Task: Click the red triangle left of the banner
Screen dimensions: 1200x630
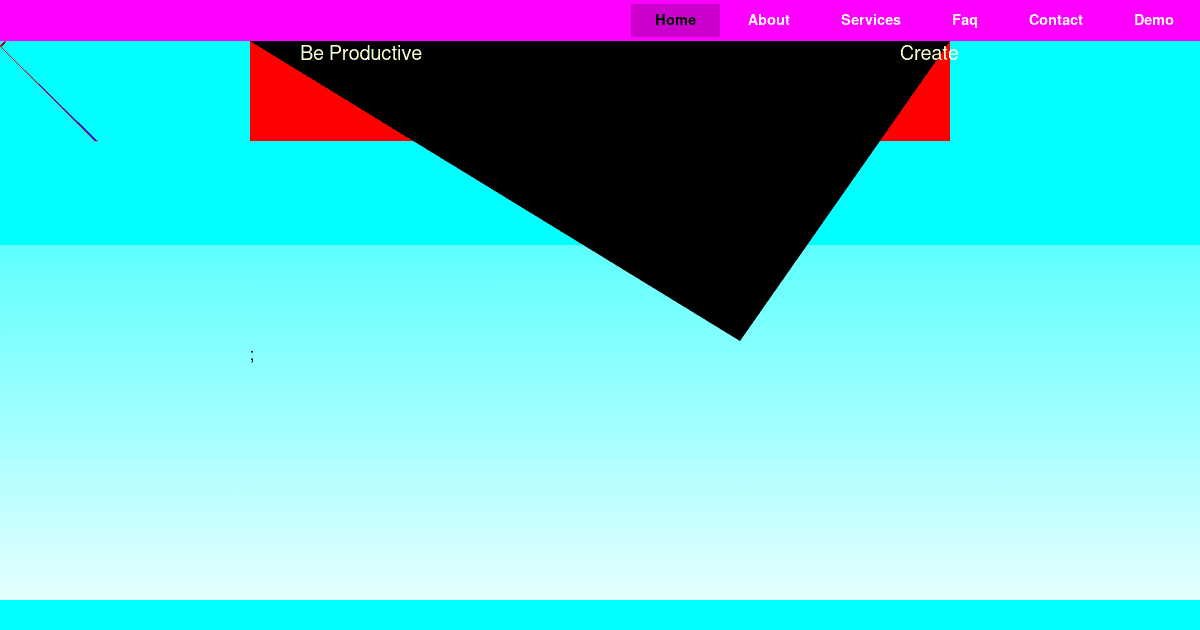Action: tap(300, 110)
